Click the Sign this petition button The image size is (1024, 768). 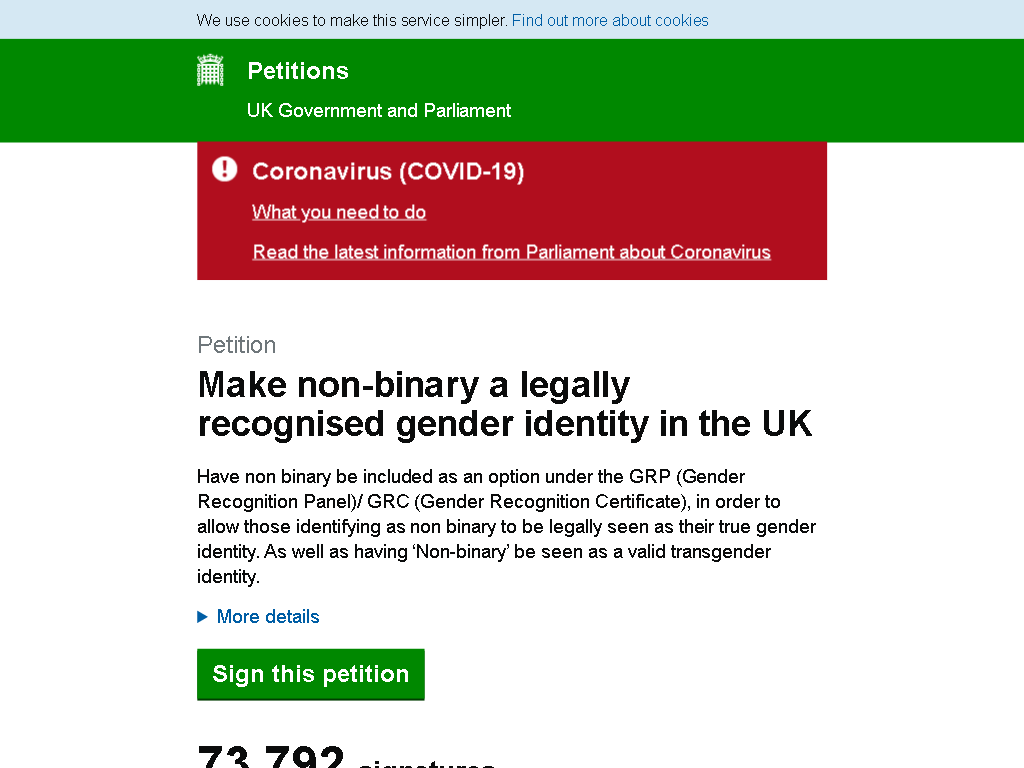pyautogui.click(x=311, y=674)
